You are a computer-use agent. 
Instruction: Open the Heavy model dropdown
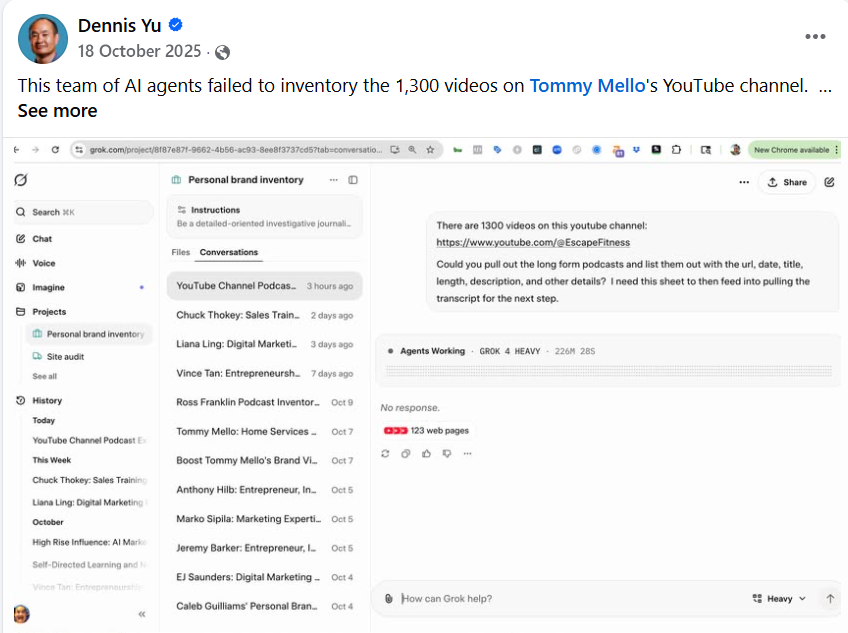(x=779, y=598)
